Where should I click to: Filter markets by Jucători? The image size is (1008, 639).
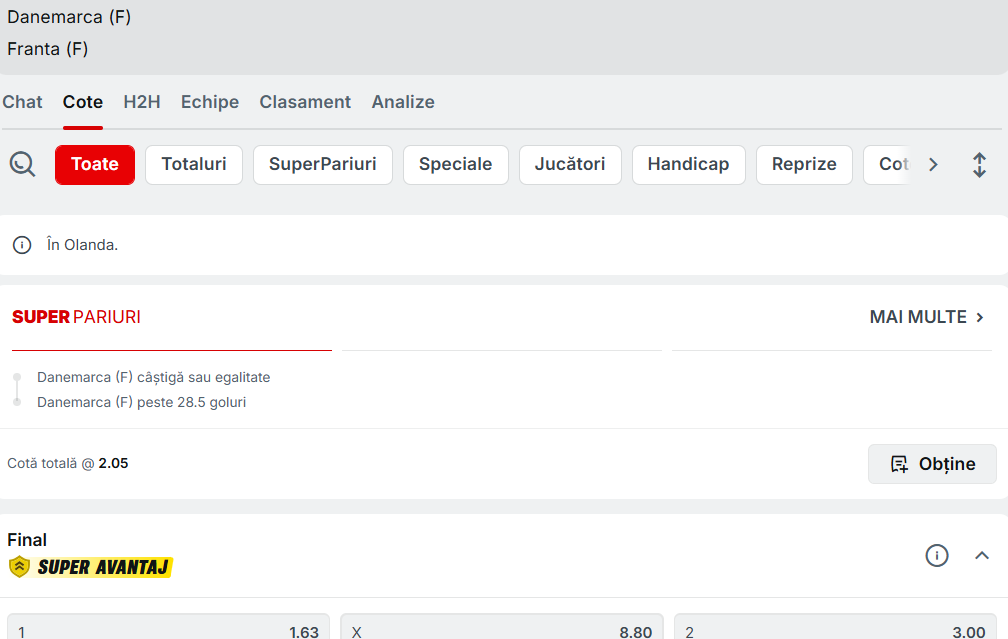point(570,165)
